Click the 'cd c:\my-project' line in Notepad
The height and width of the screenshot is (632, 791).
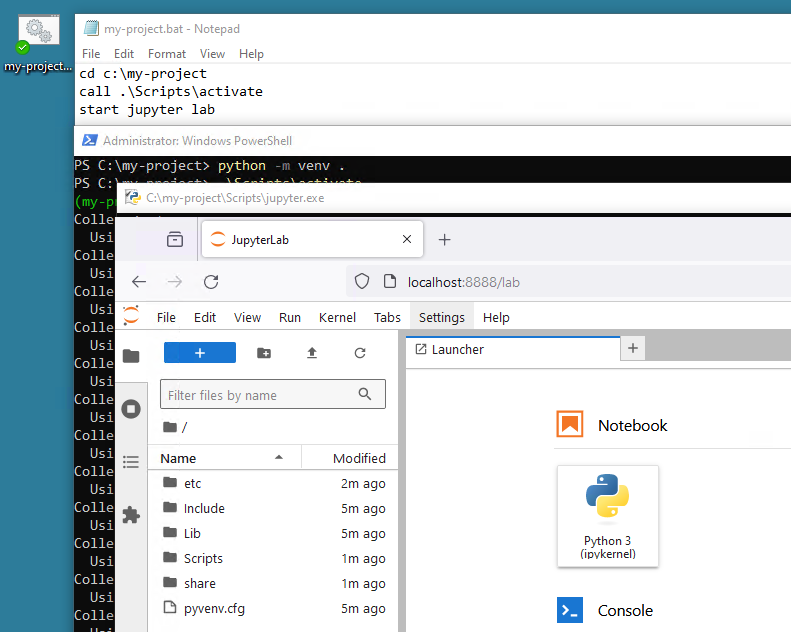(x=143, y=74)
